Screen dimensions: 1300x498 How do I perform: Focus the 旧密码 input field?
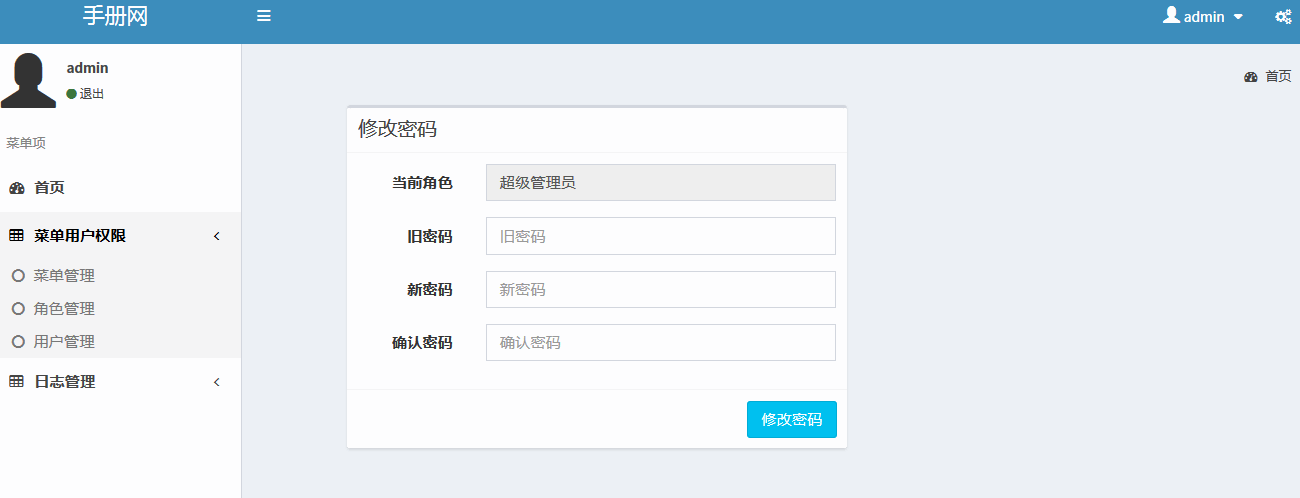point(660,236)
